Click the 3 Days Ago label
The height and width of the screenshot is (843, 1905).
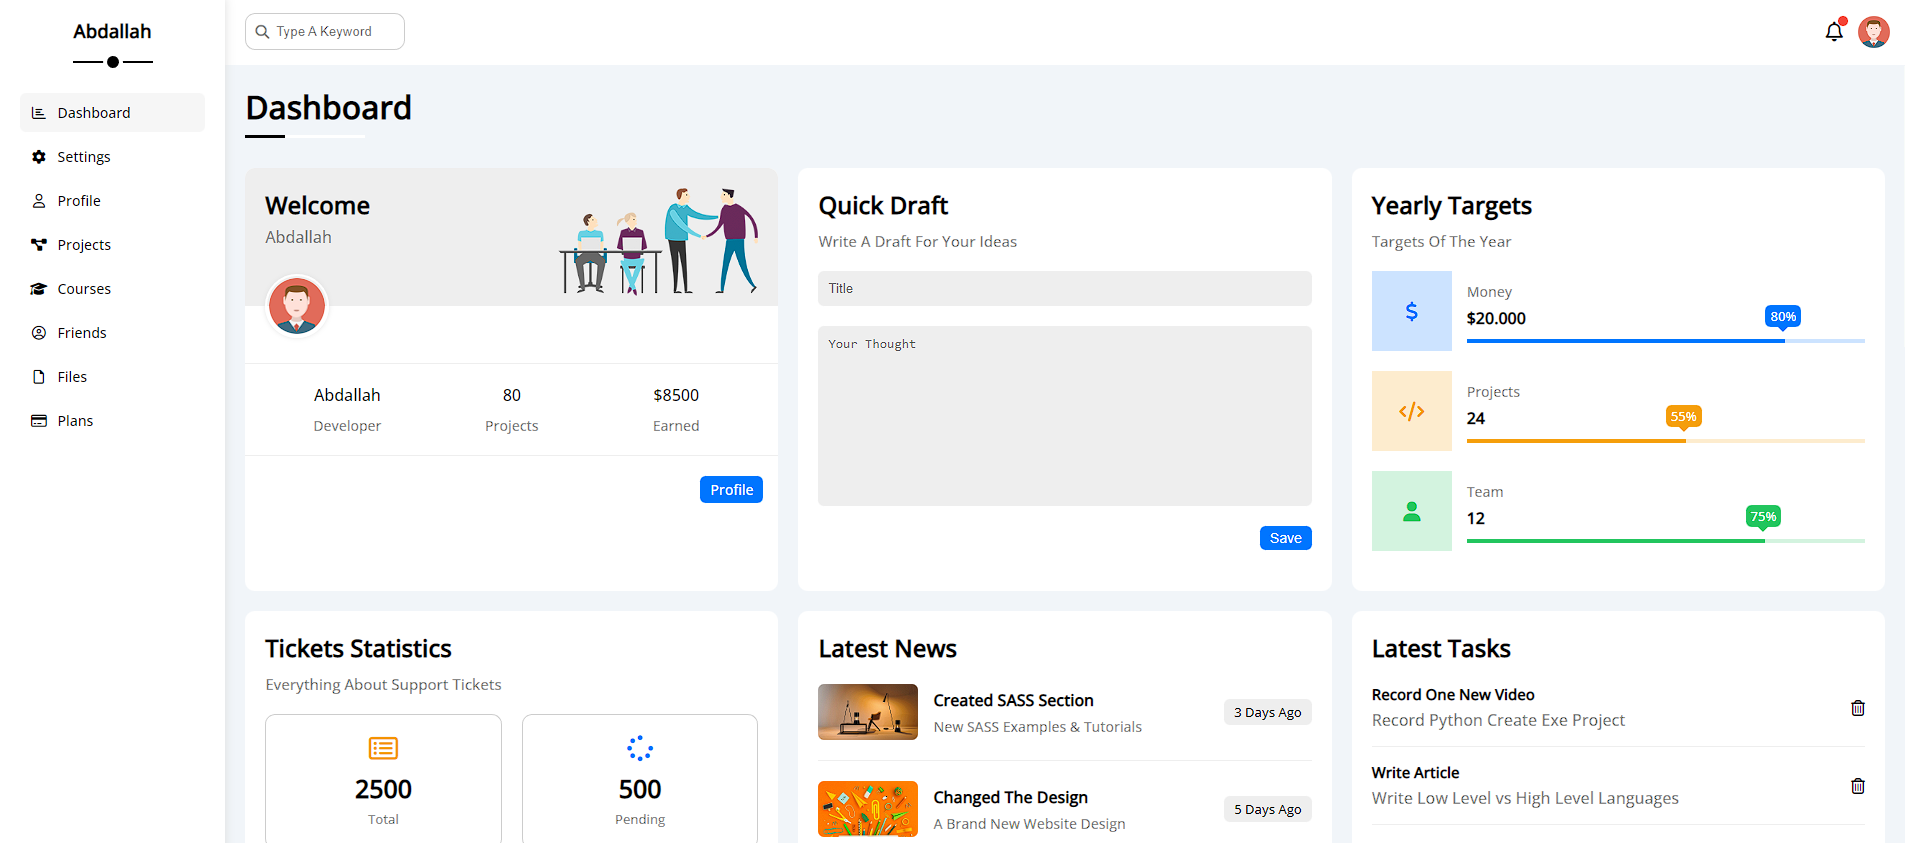[1267, 712]
